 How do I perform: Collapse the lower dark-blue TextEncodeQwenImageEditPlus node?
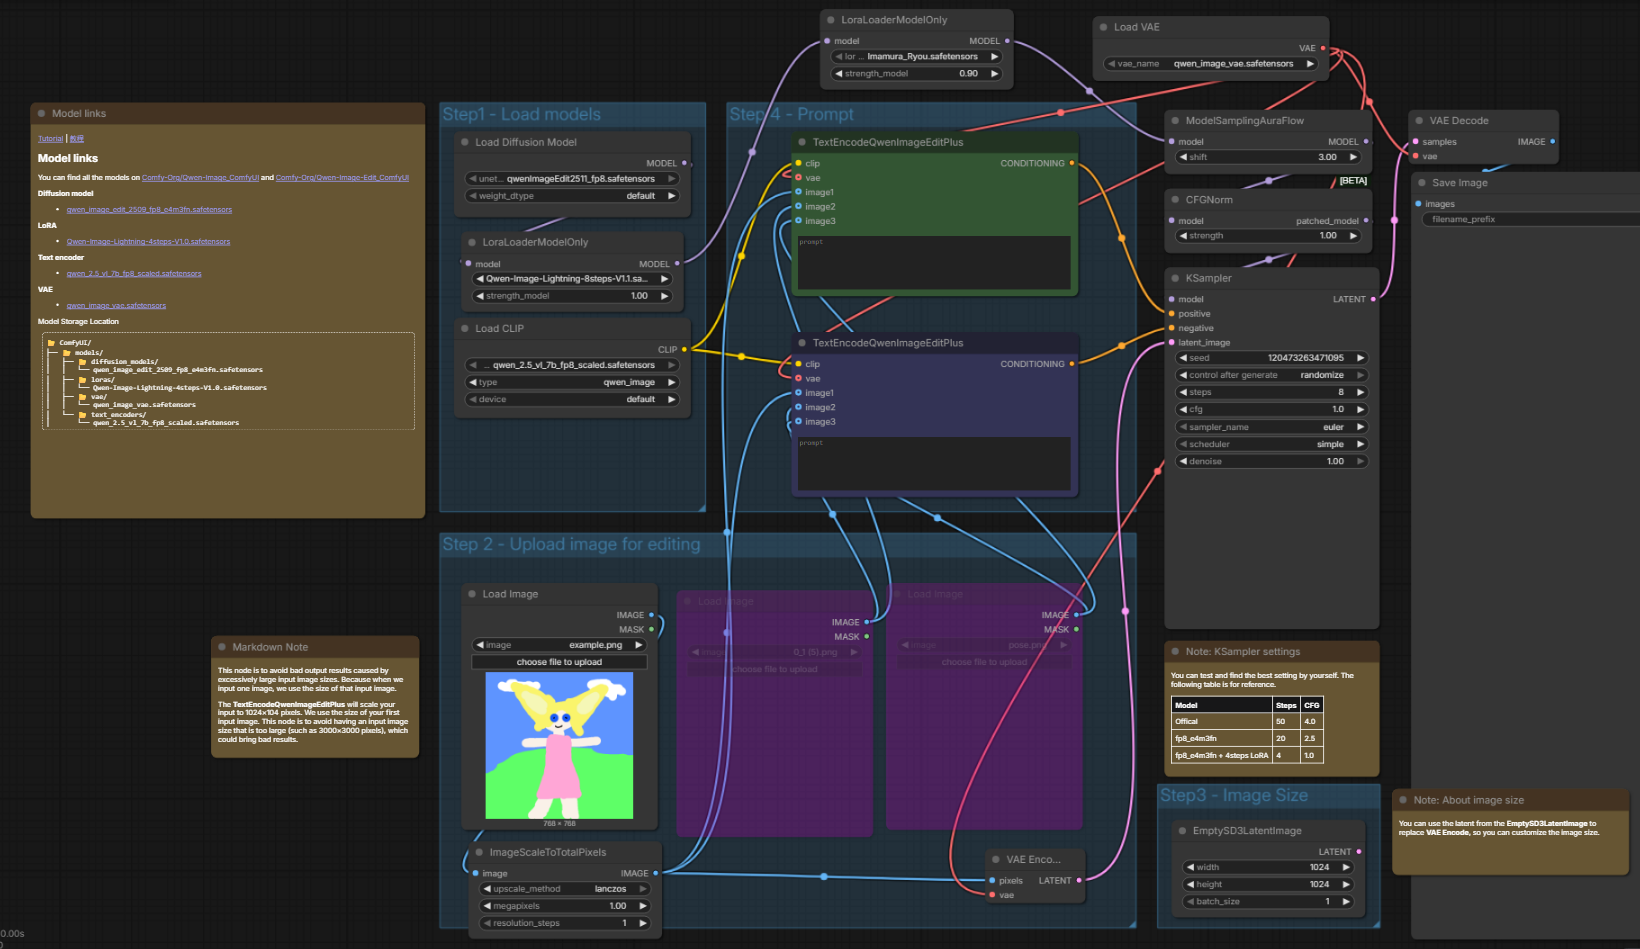[x=802, y=343]
